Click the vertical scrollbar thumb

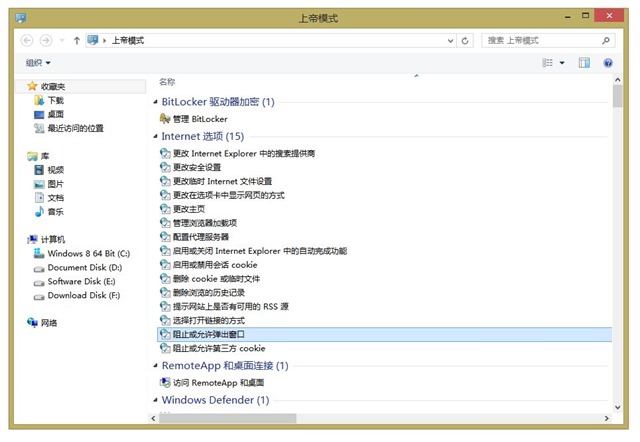(617, 96)
